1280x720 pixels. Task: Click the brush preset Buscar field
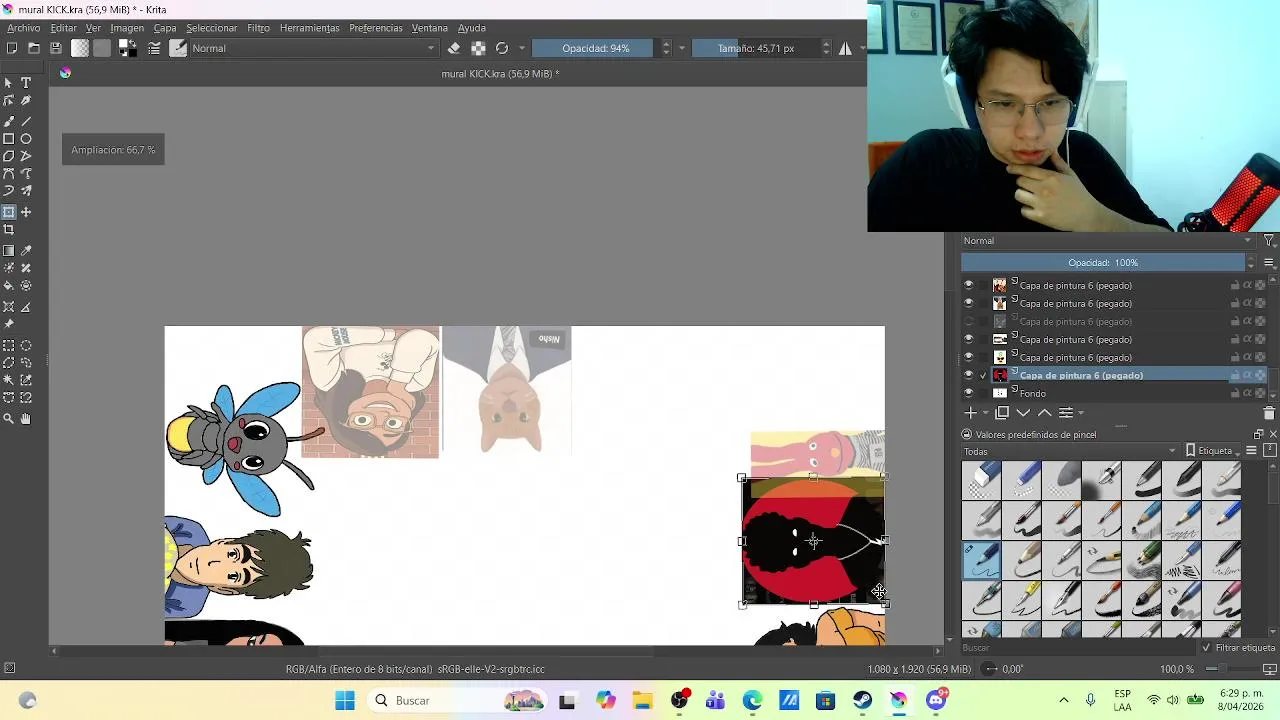click(x=1078, y=648)
